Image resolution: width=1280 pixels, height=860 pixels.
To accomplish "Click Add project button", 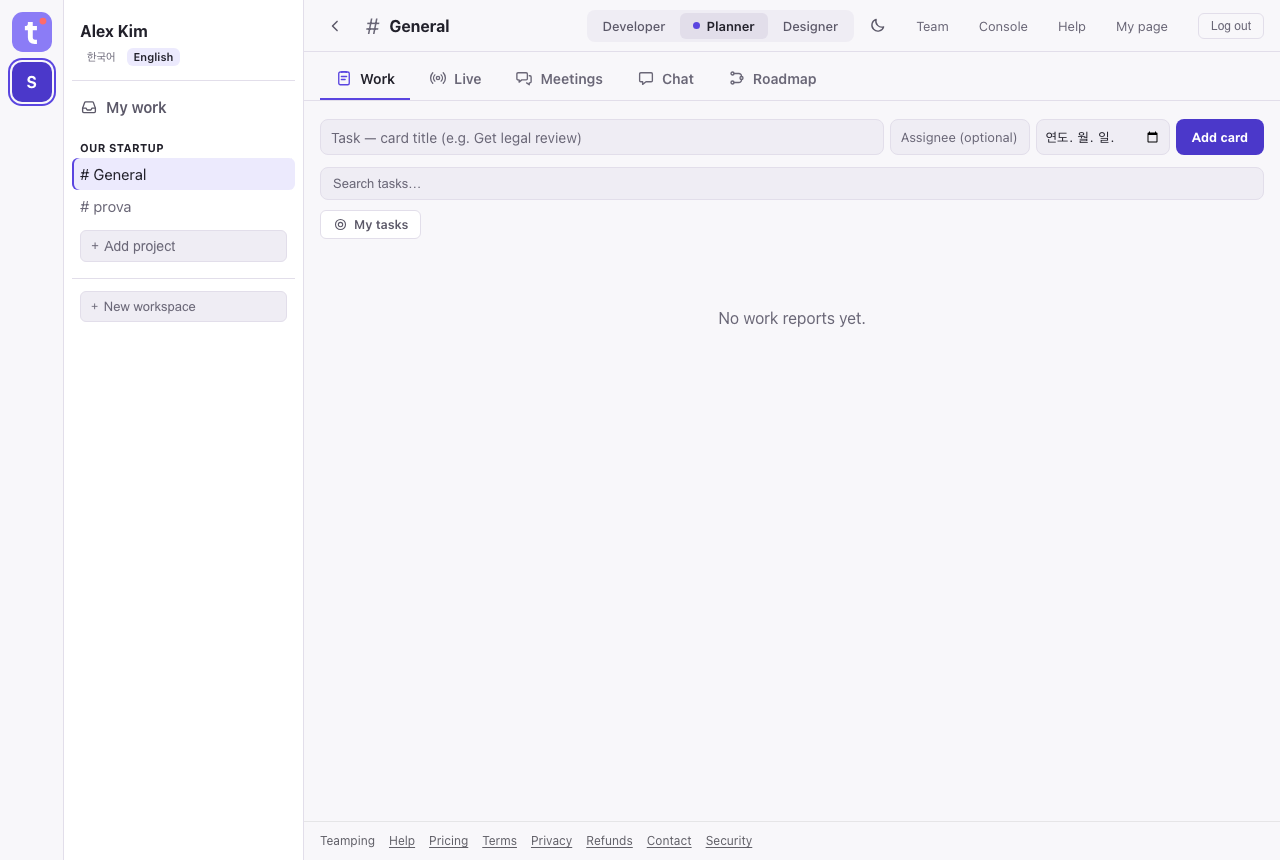I will point(184,246).
